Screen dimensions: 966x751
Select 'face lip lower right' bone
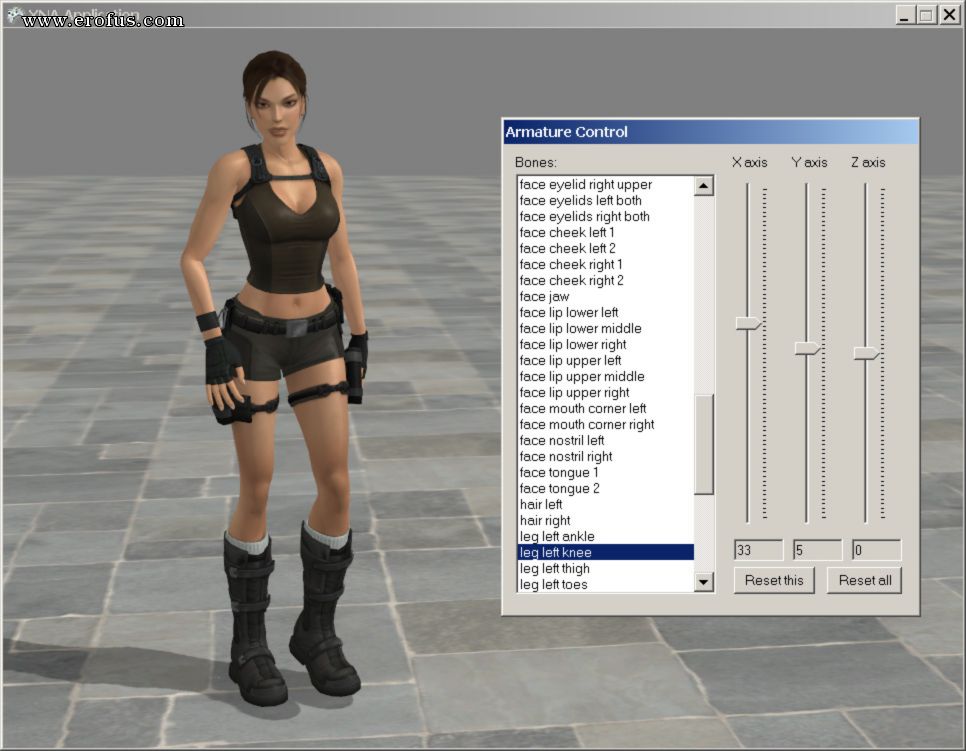[606, 344]
